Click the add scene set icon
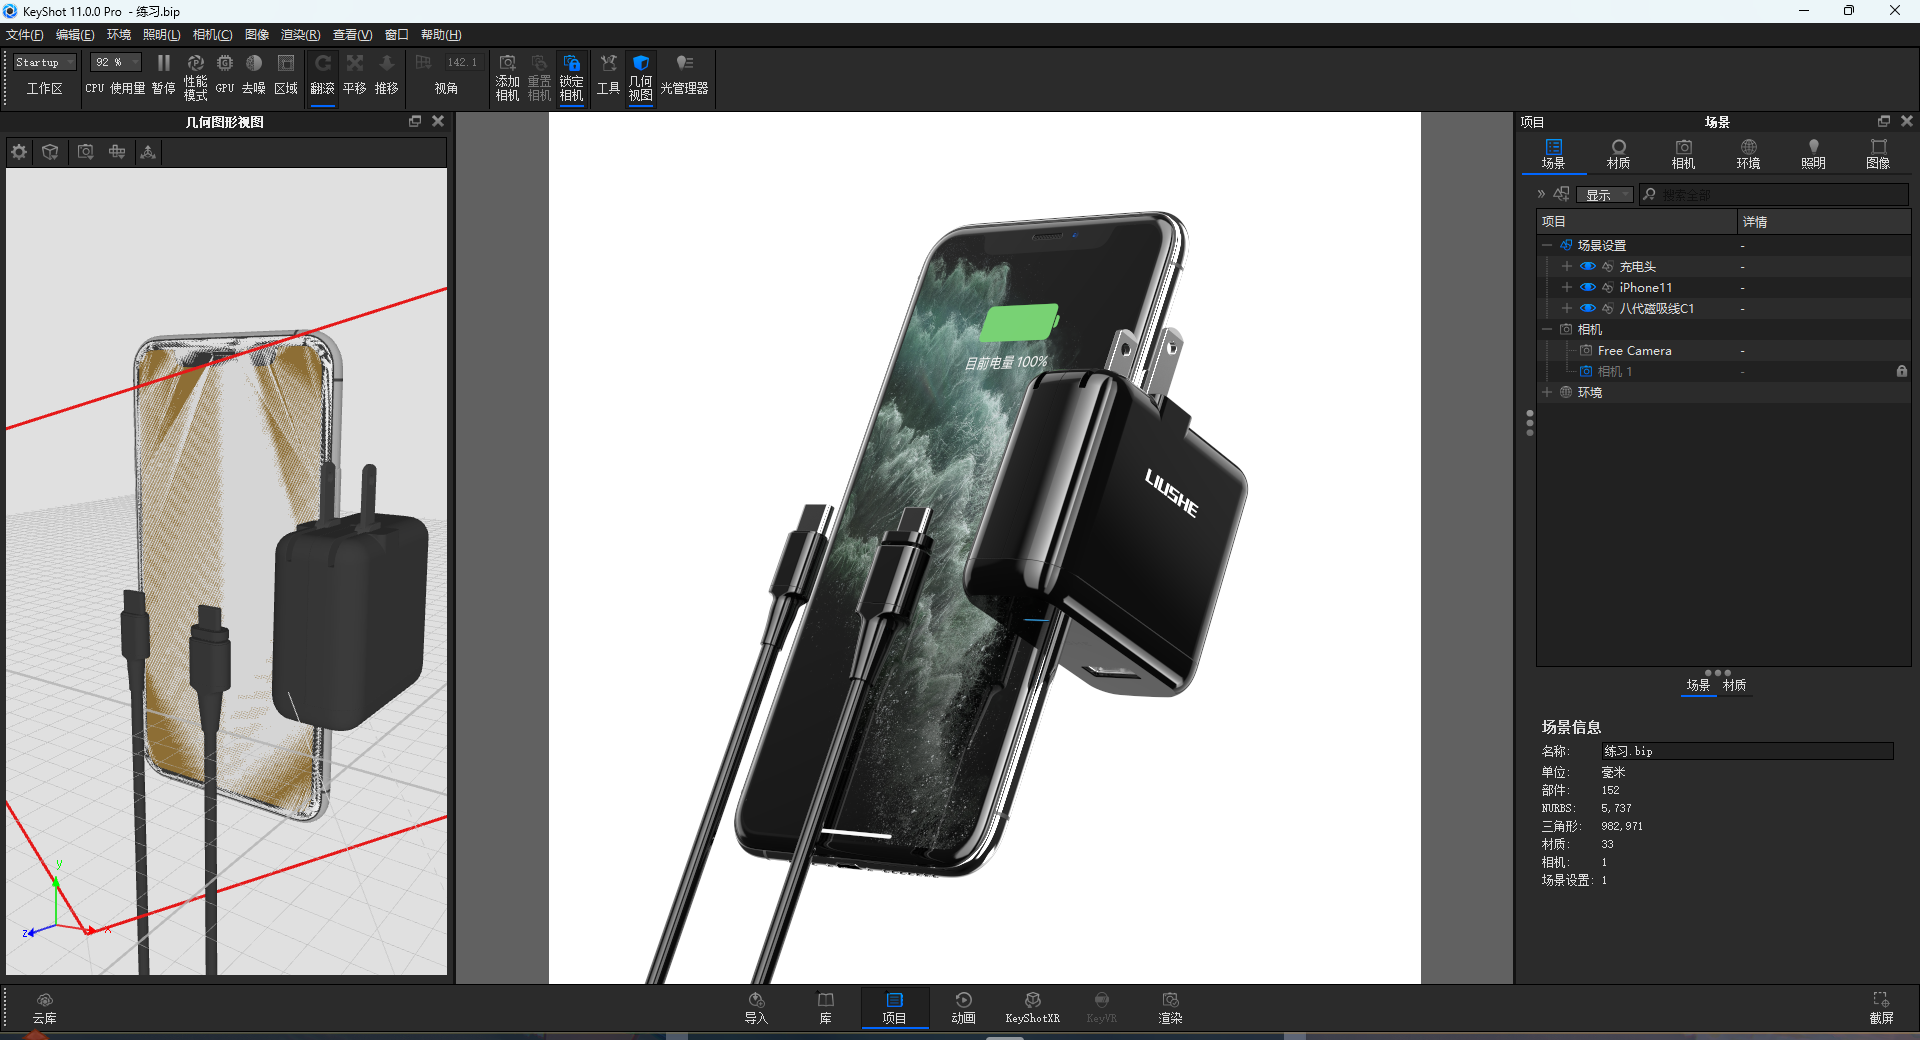The width and height of the screenshot is (1920, 1040). coord(1561,194)
